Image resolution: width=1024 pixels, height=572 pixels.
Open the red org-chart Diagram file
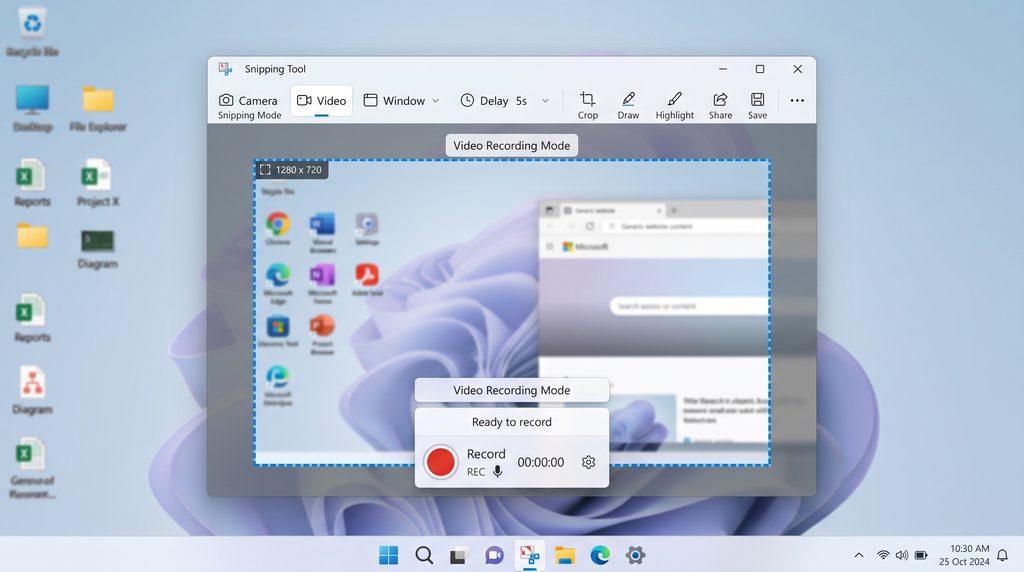[x=32, y=390]
